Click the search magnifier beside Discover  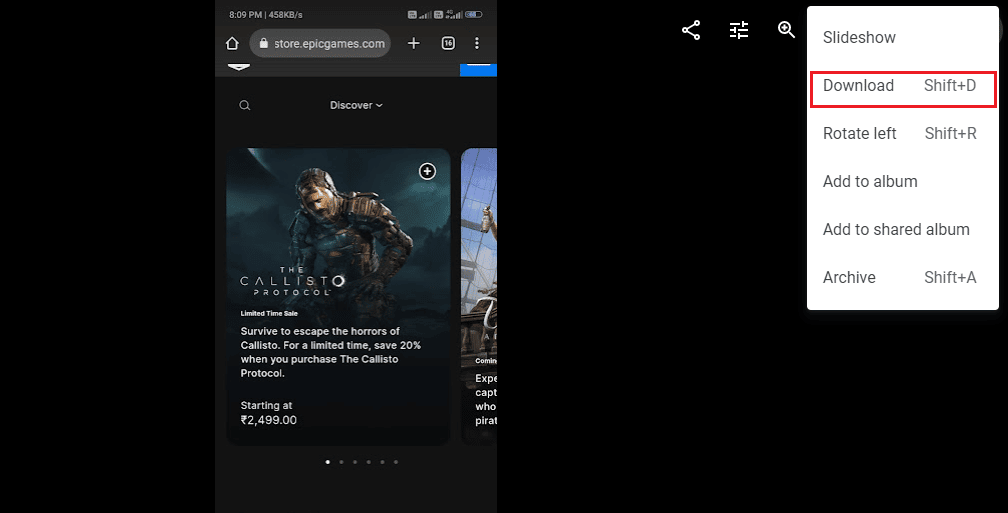click(245, 105)
